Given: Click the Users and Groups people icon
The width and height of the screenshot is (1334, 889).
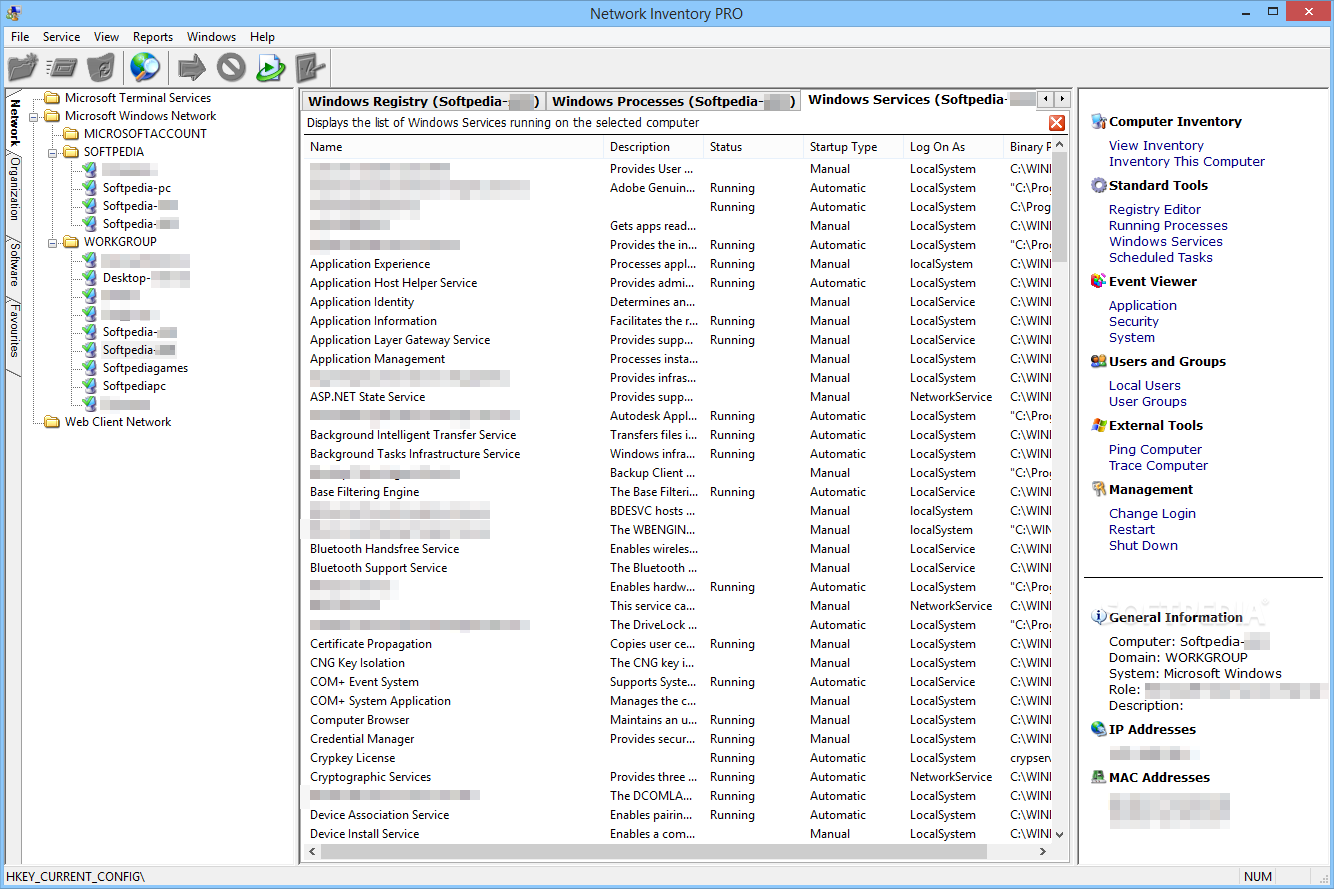Looking at the screenshot, I should [1099, 361].
